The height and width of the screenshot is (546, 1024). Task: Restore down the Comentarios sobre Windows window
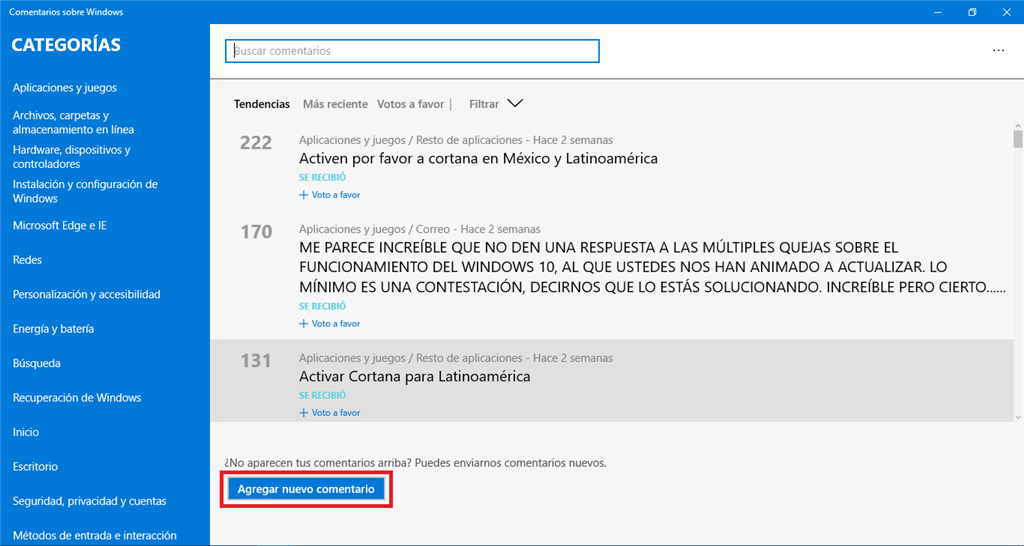(972, 12)
